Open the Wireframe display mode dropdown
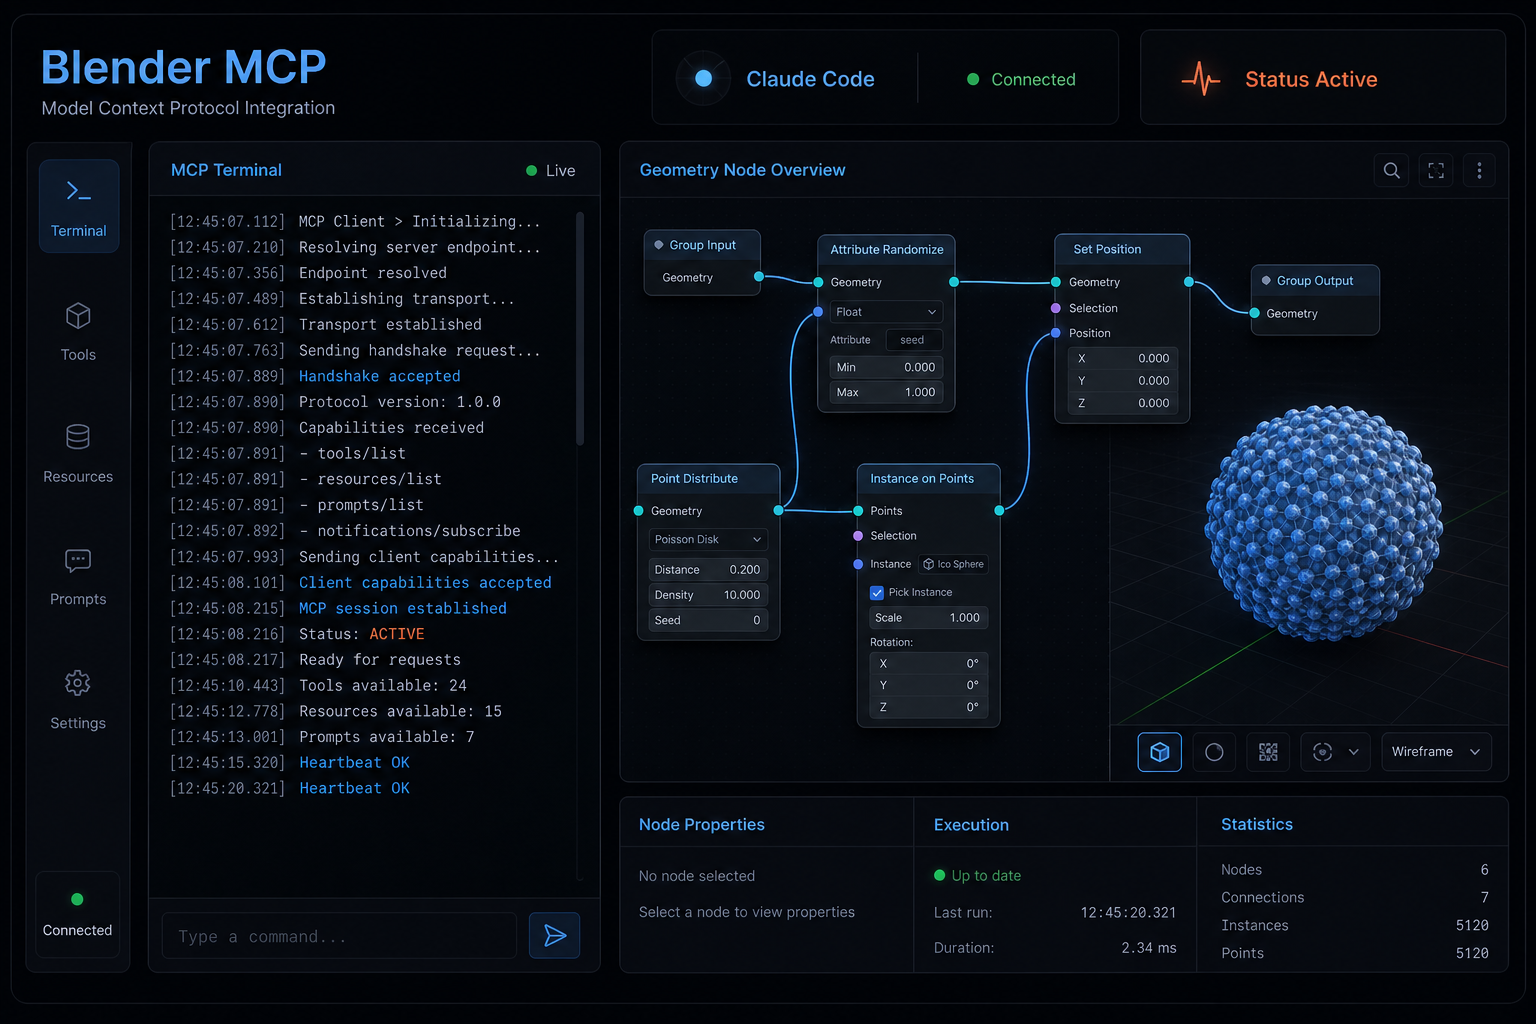Viewport: 1536px width, 1024px height. 1435,752
